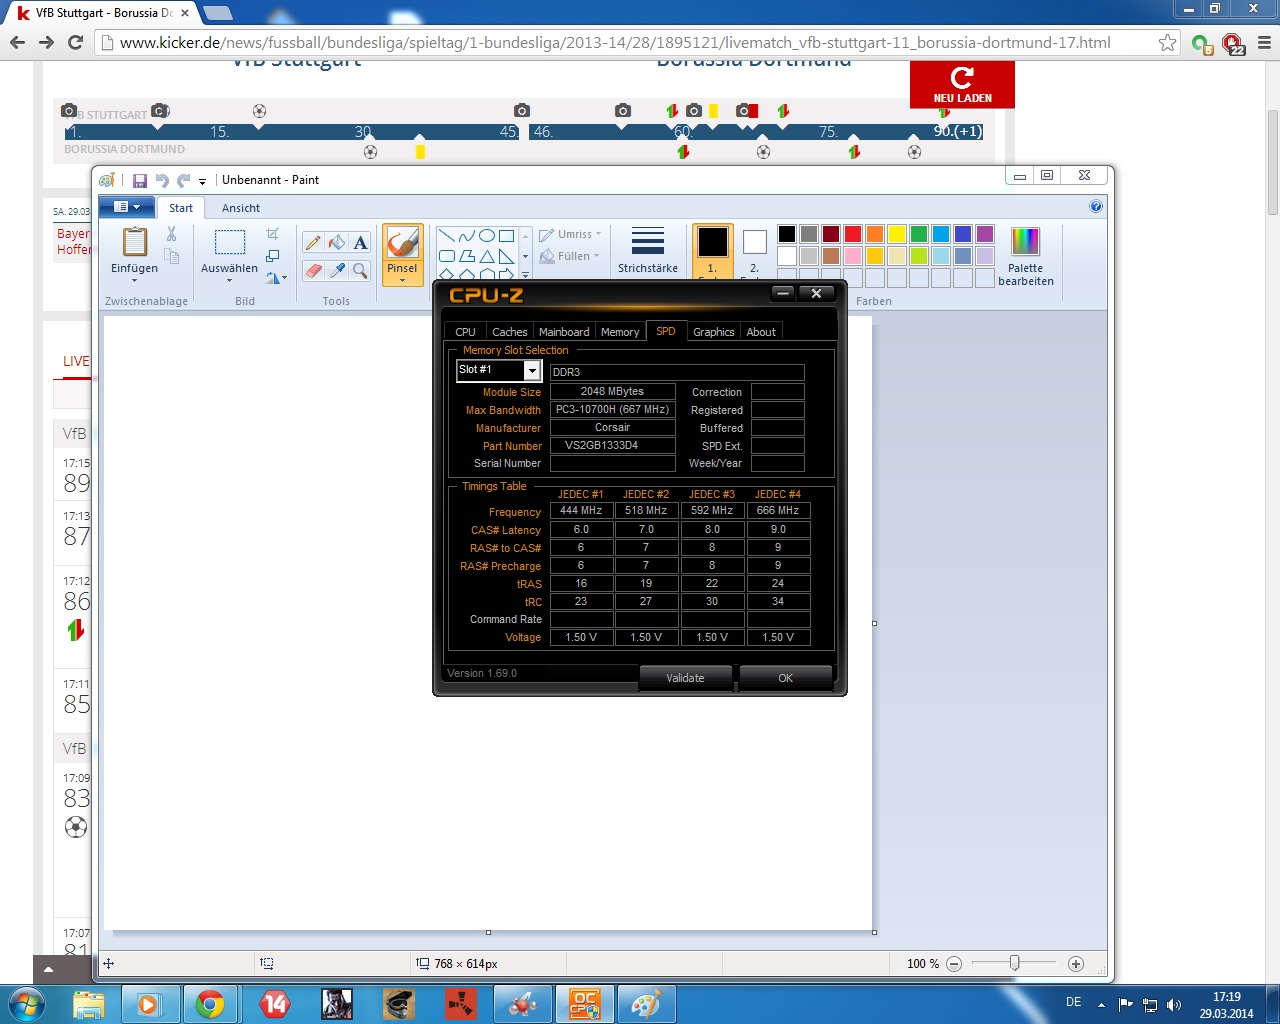Click the Windows Start button
This screenshot has height=1024, width=1280.
click(x=27, y=1004)
